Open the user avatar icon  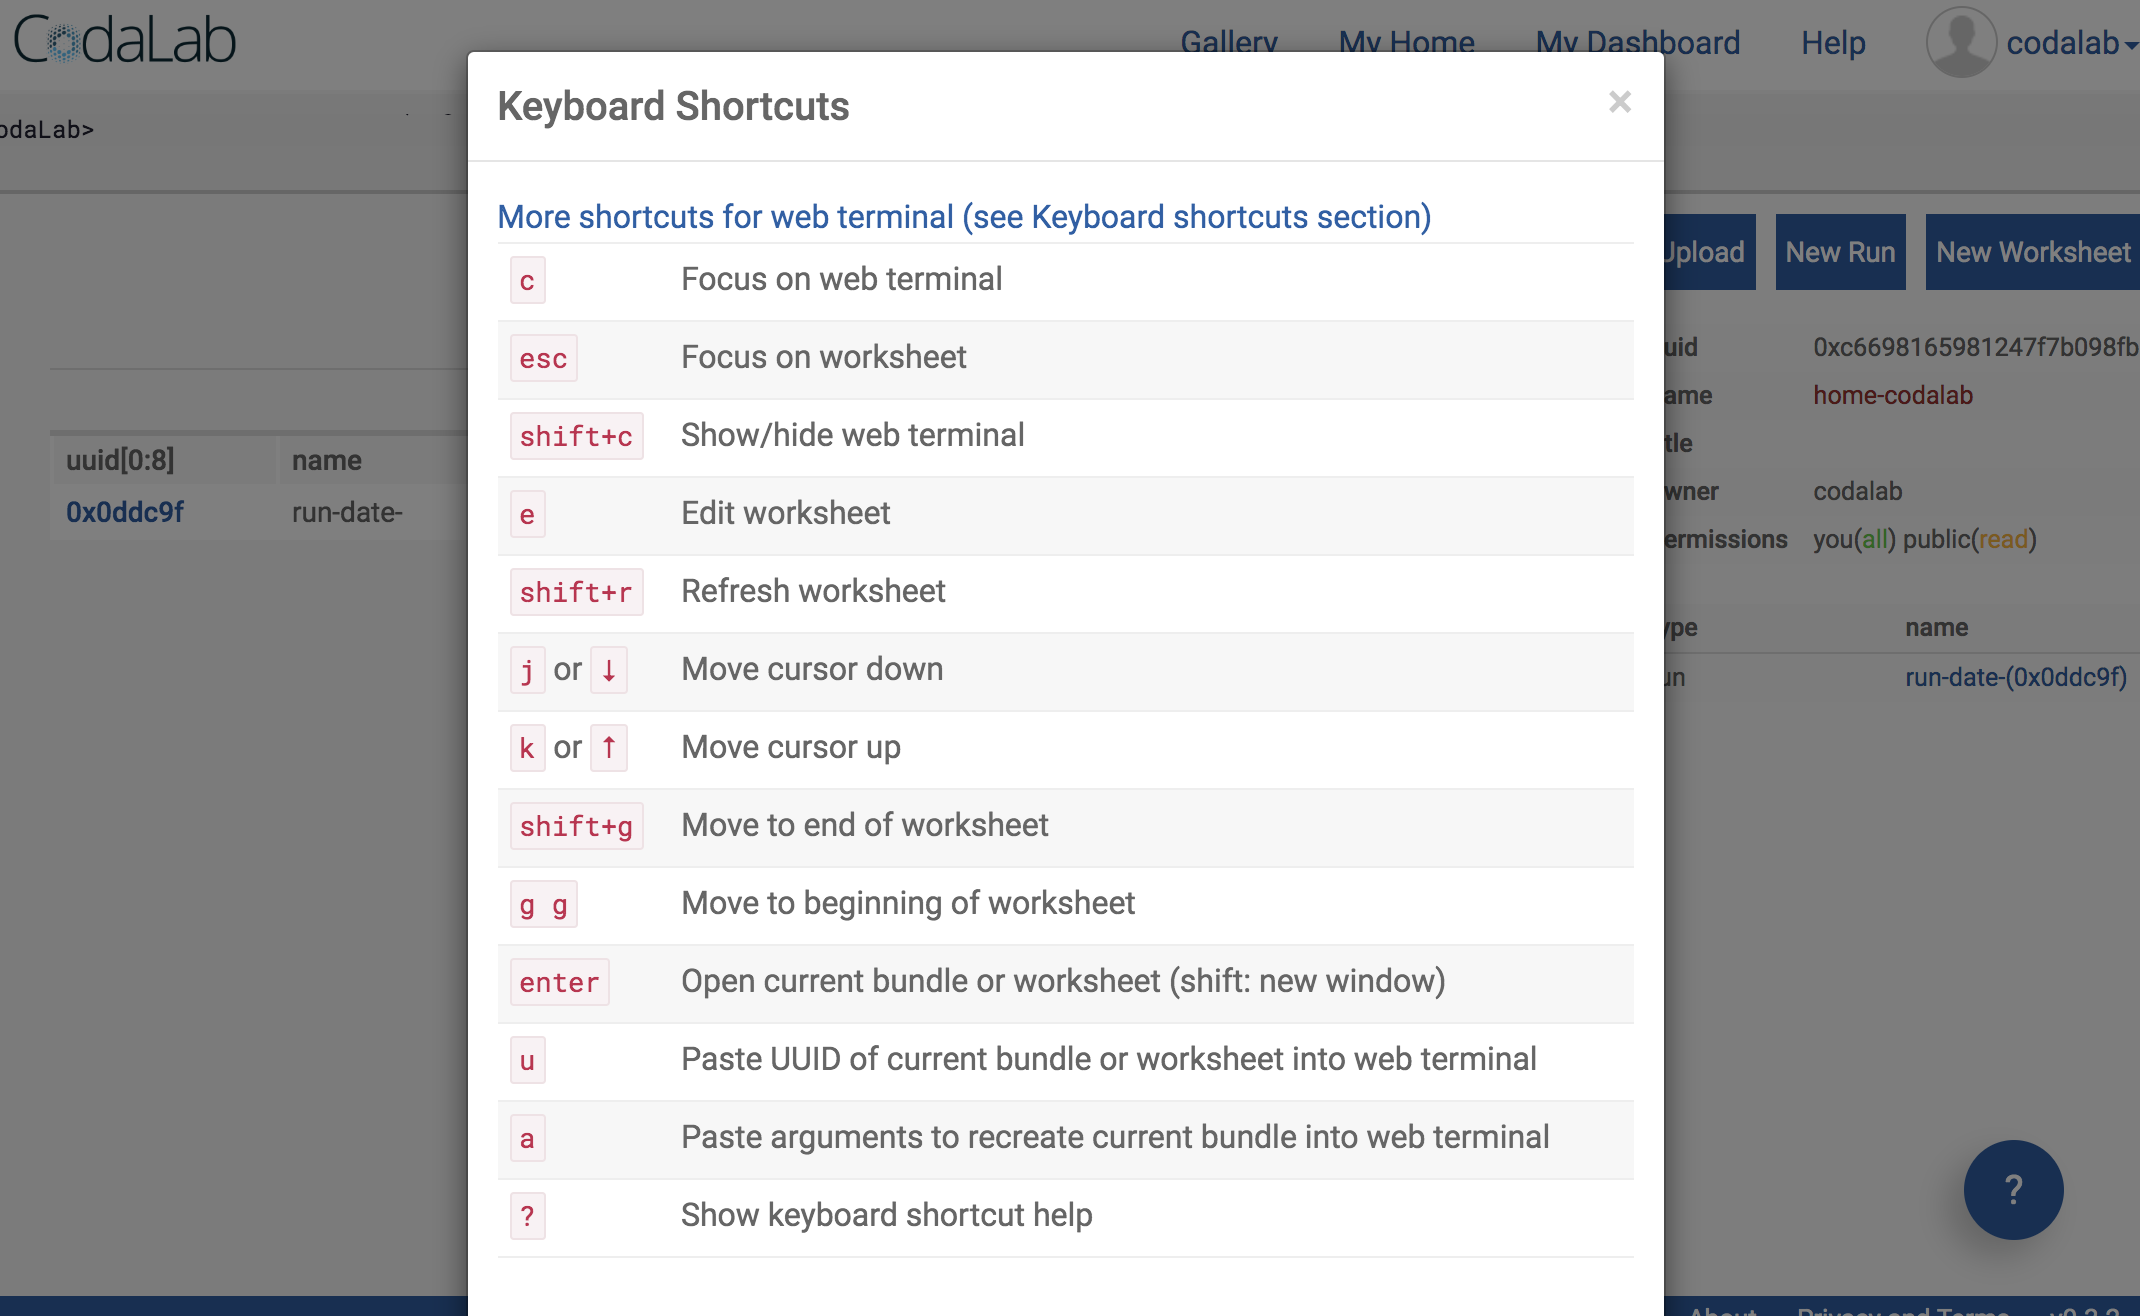pos(1960,42)
